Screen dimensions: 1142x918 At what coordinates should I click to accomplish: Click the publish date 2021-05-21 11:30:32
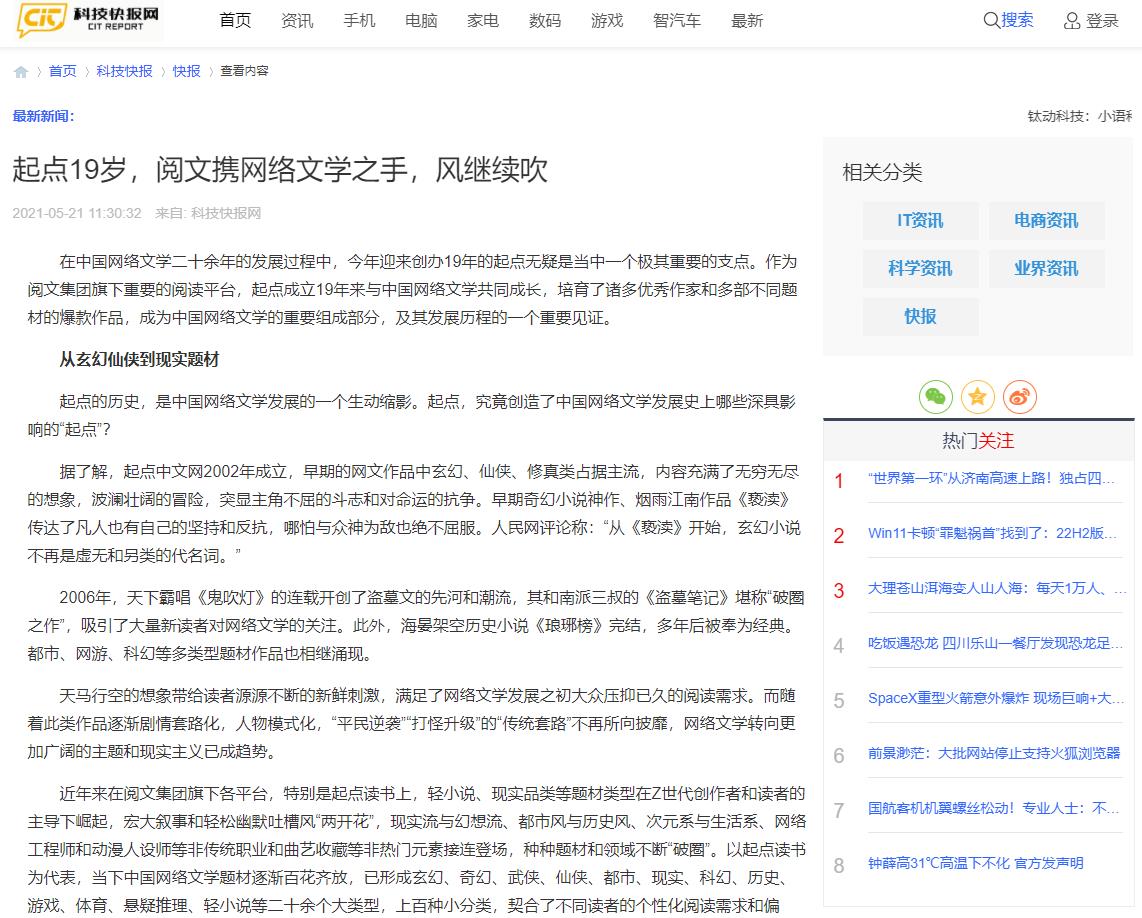(77, 213)
